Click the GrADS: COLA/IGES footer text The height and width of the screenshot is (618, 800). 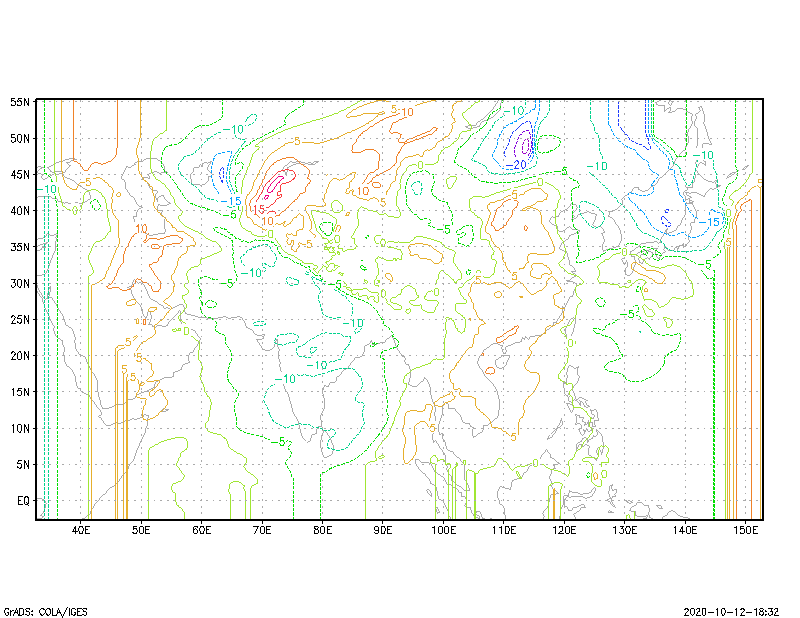click(45, 612)
